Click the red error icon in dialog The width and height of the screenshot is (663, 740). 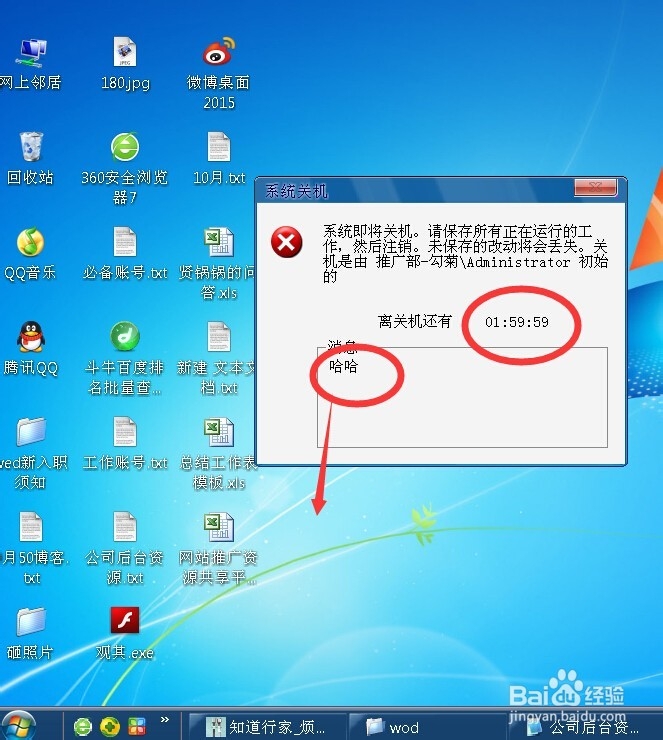click(x=286, y=242)
